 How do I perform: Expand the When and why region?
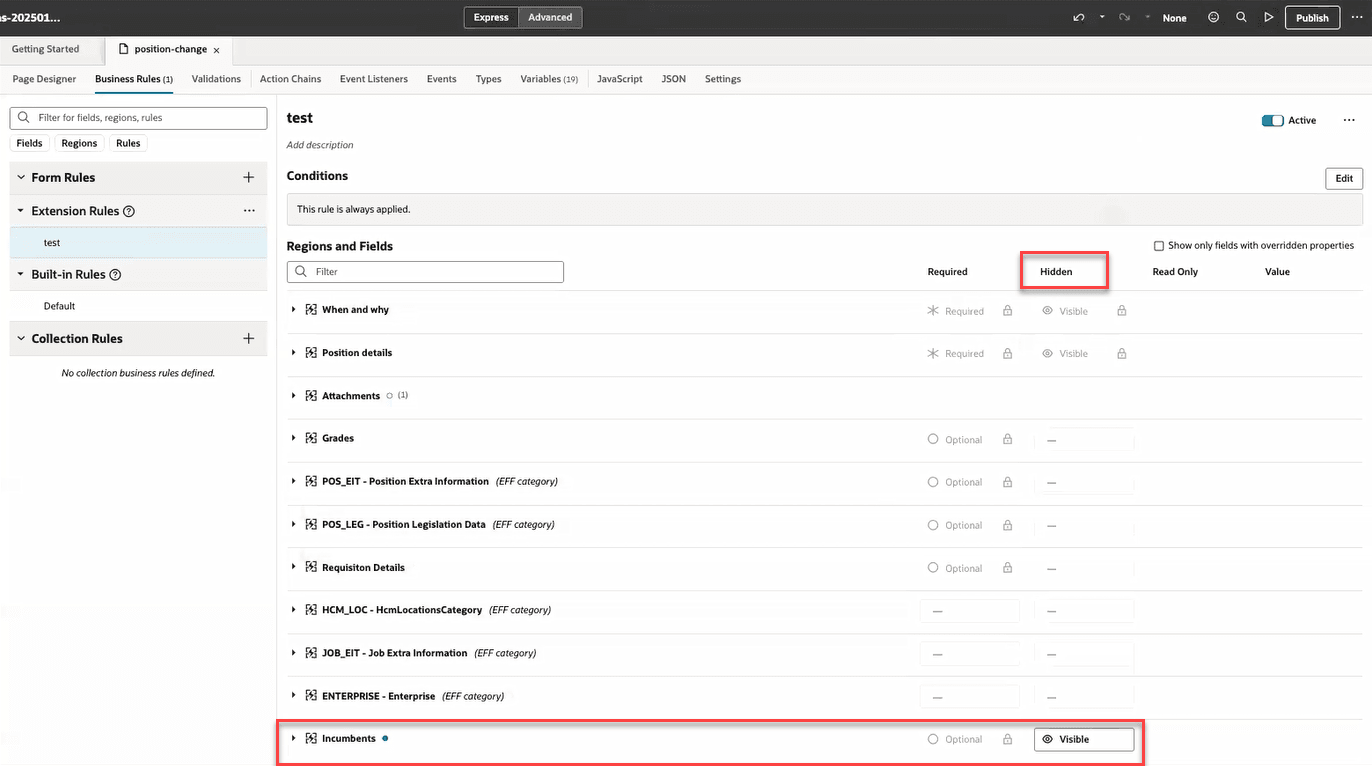(x=294, y=310)
